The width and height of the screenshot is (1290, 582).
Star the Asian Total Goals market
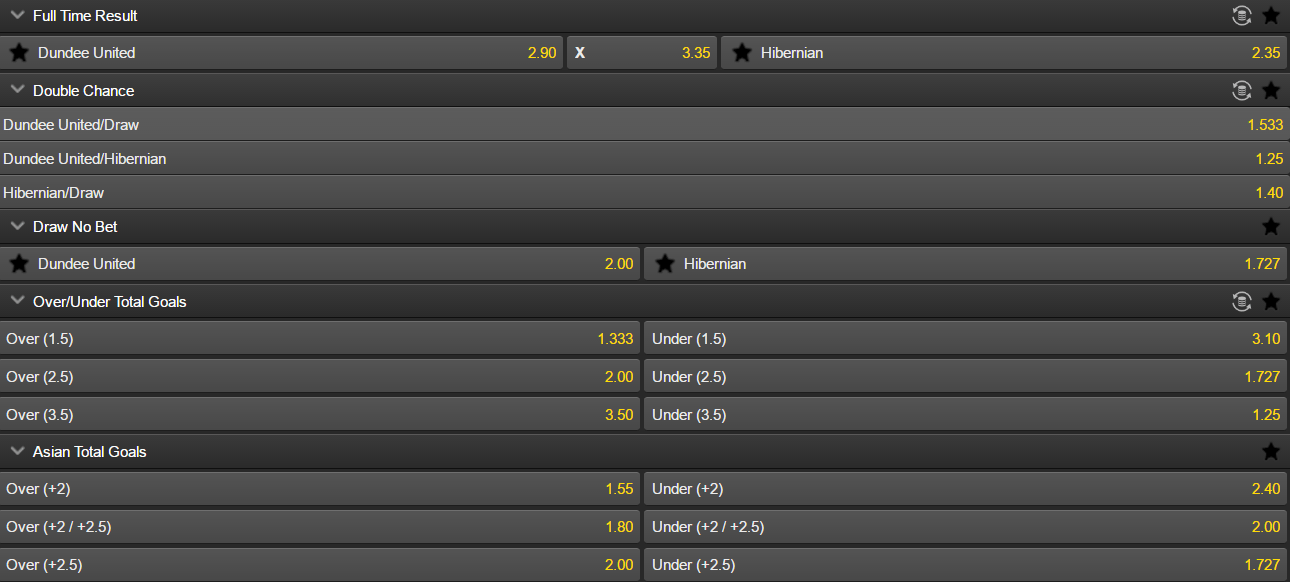coord(1271,451)
